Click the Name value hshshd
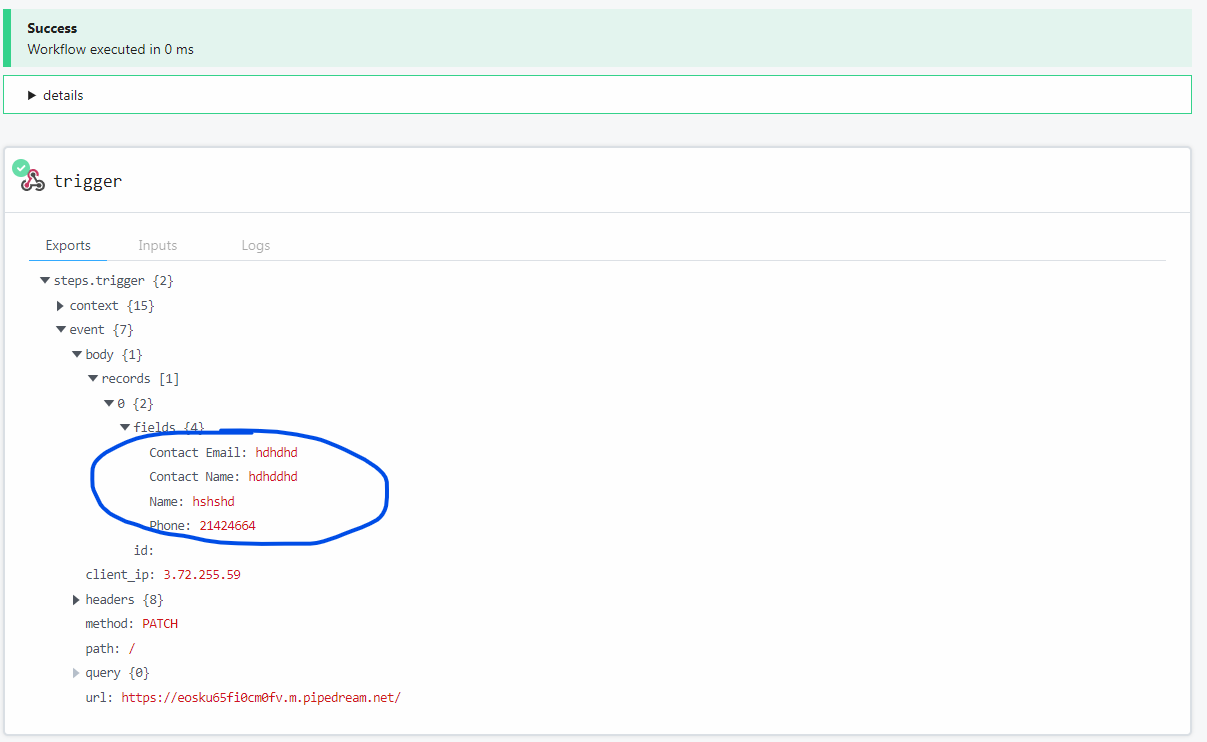The image size is (1207, 742). coord(214,501)
